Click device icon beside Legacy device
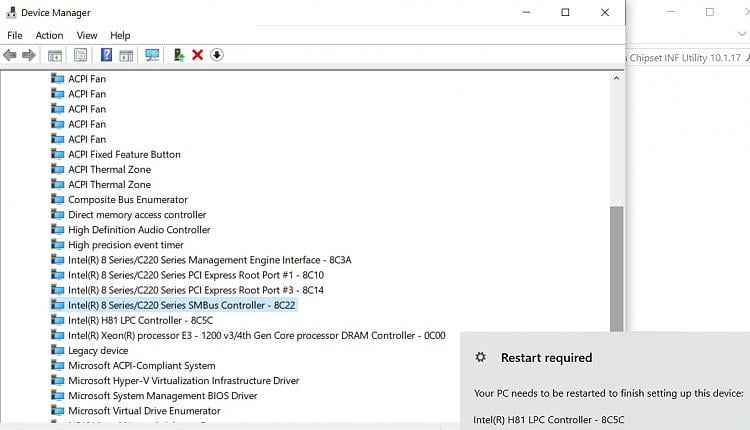Screen dimensions: 750x430 pyautogui.click(x=57, y=350)
